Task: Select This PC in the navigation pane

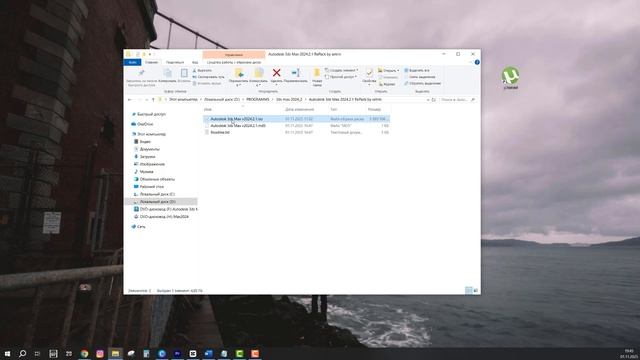Action: pos(151,134)
